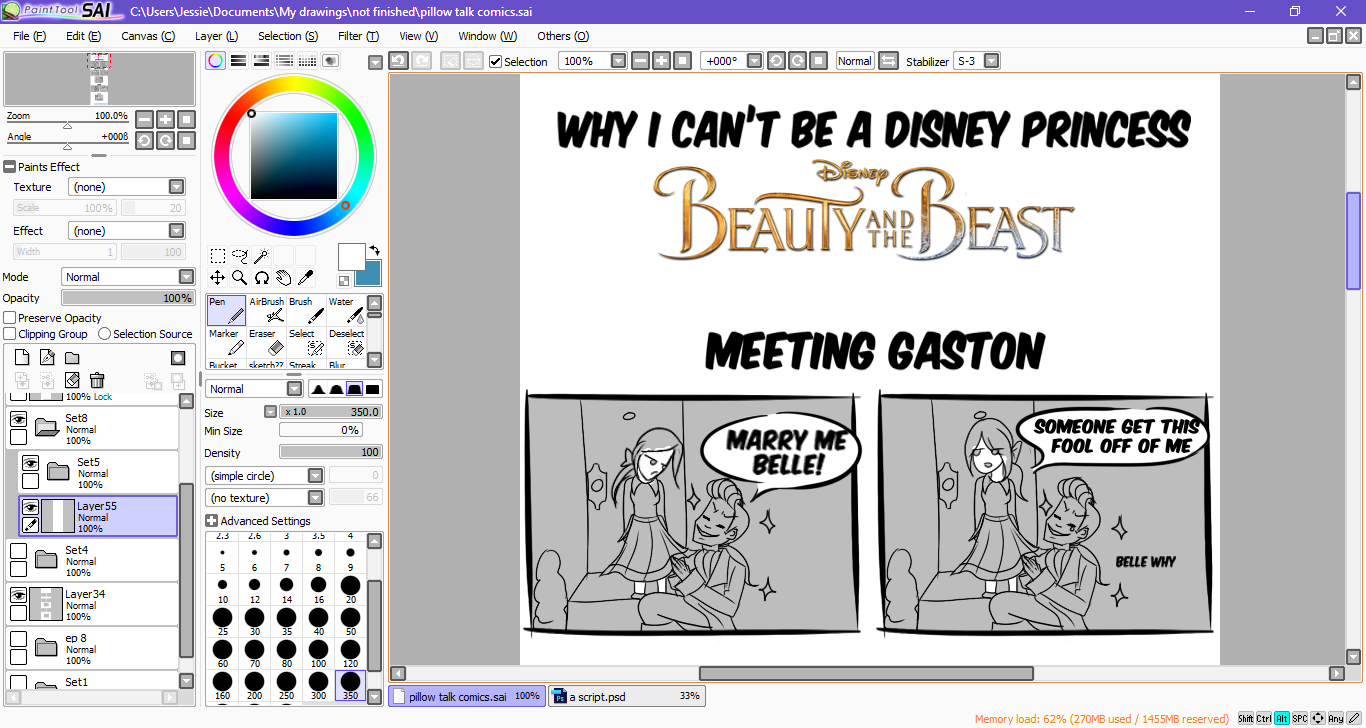The height and width of the screenshot is (728, 1366).
Task: Delete the selected layer with trash icon
Action: 97,380
